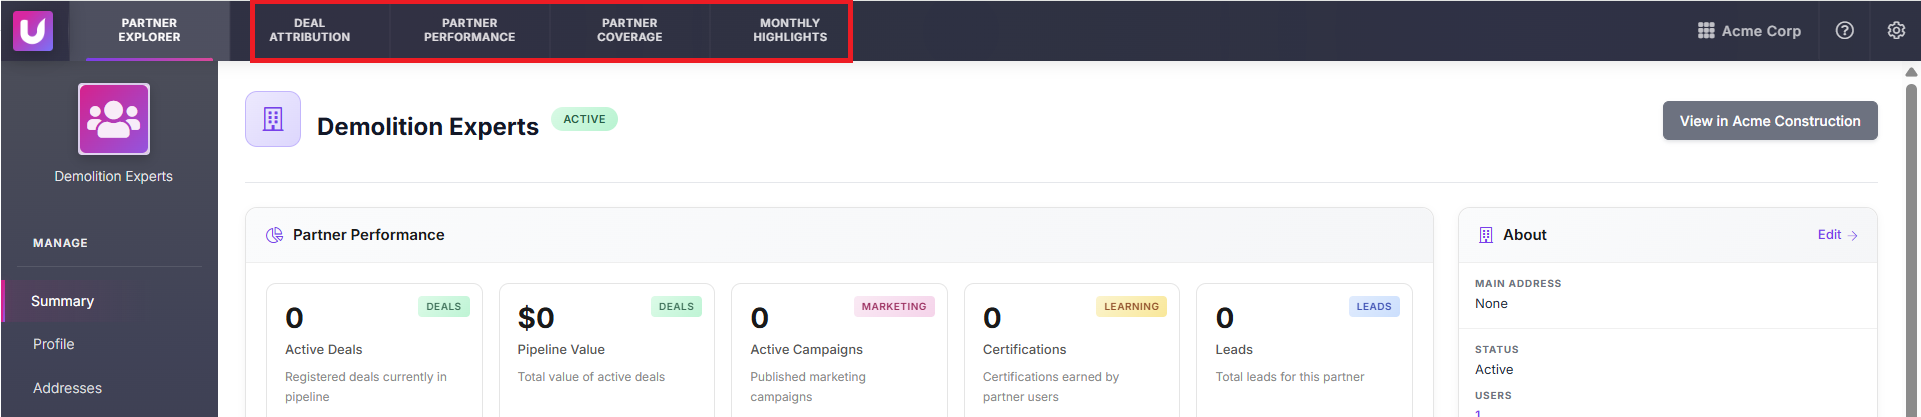Click the page vertical scrollbar thumb
1921x417 pixels.
1911,250
